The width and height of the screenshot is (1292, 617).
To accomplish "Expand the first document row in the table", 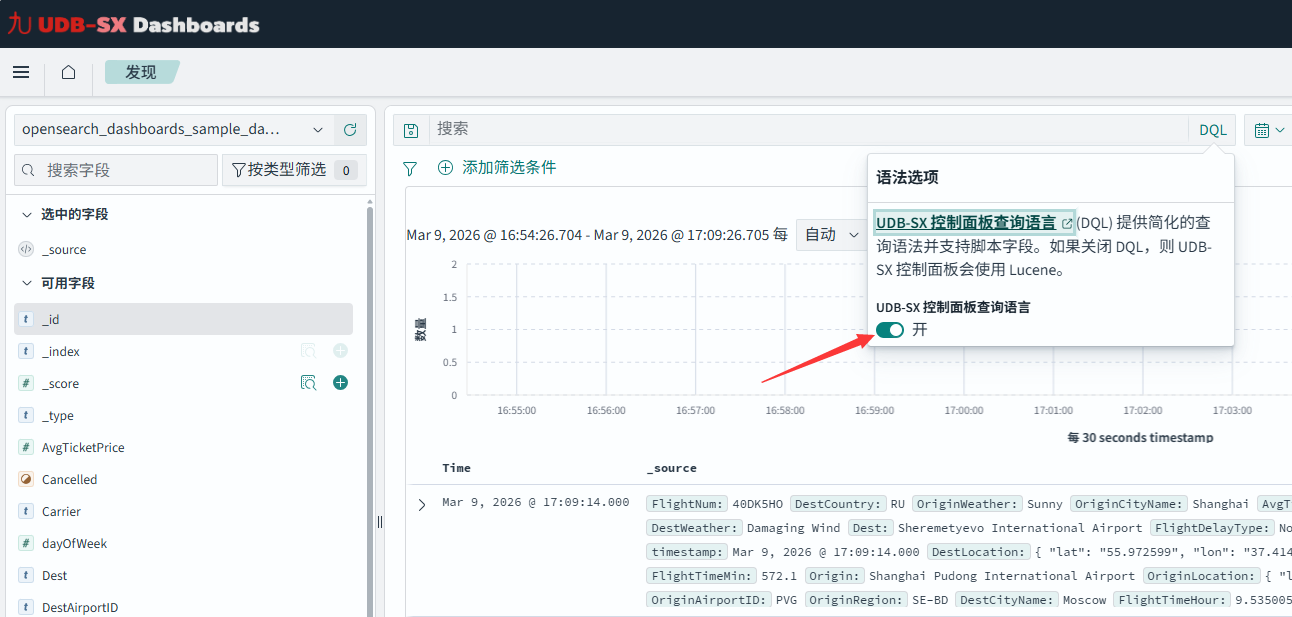I will tap(421, 503).
